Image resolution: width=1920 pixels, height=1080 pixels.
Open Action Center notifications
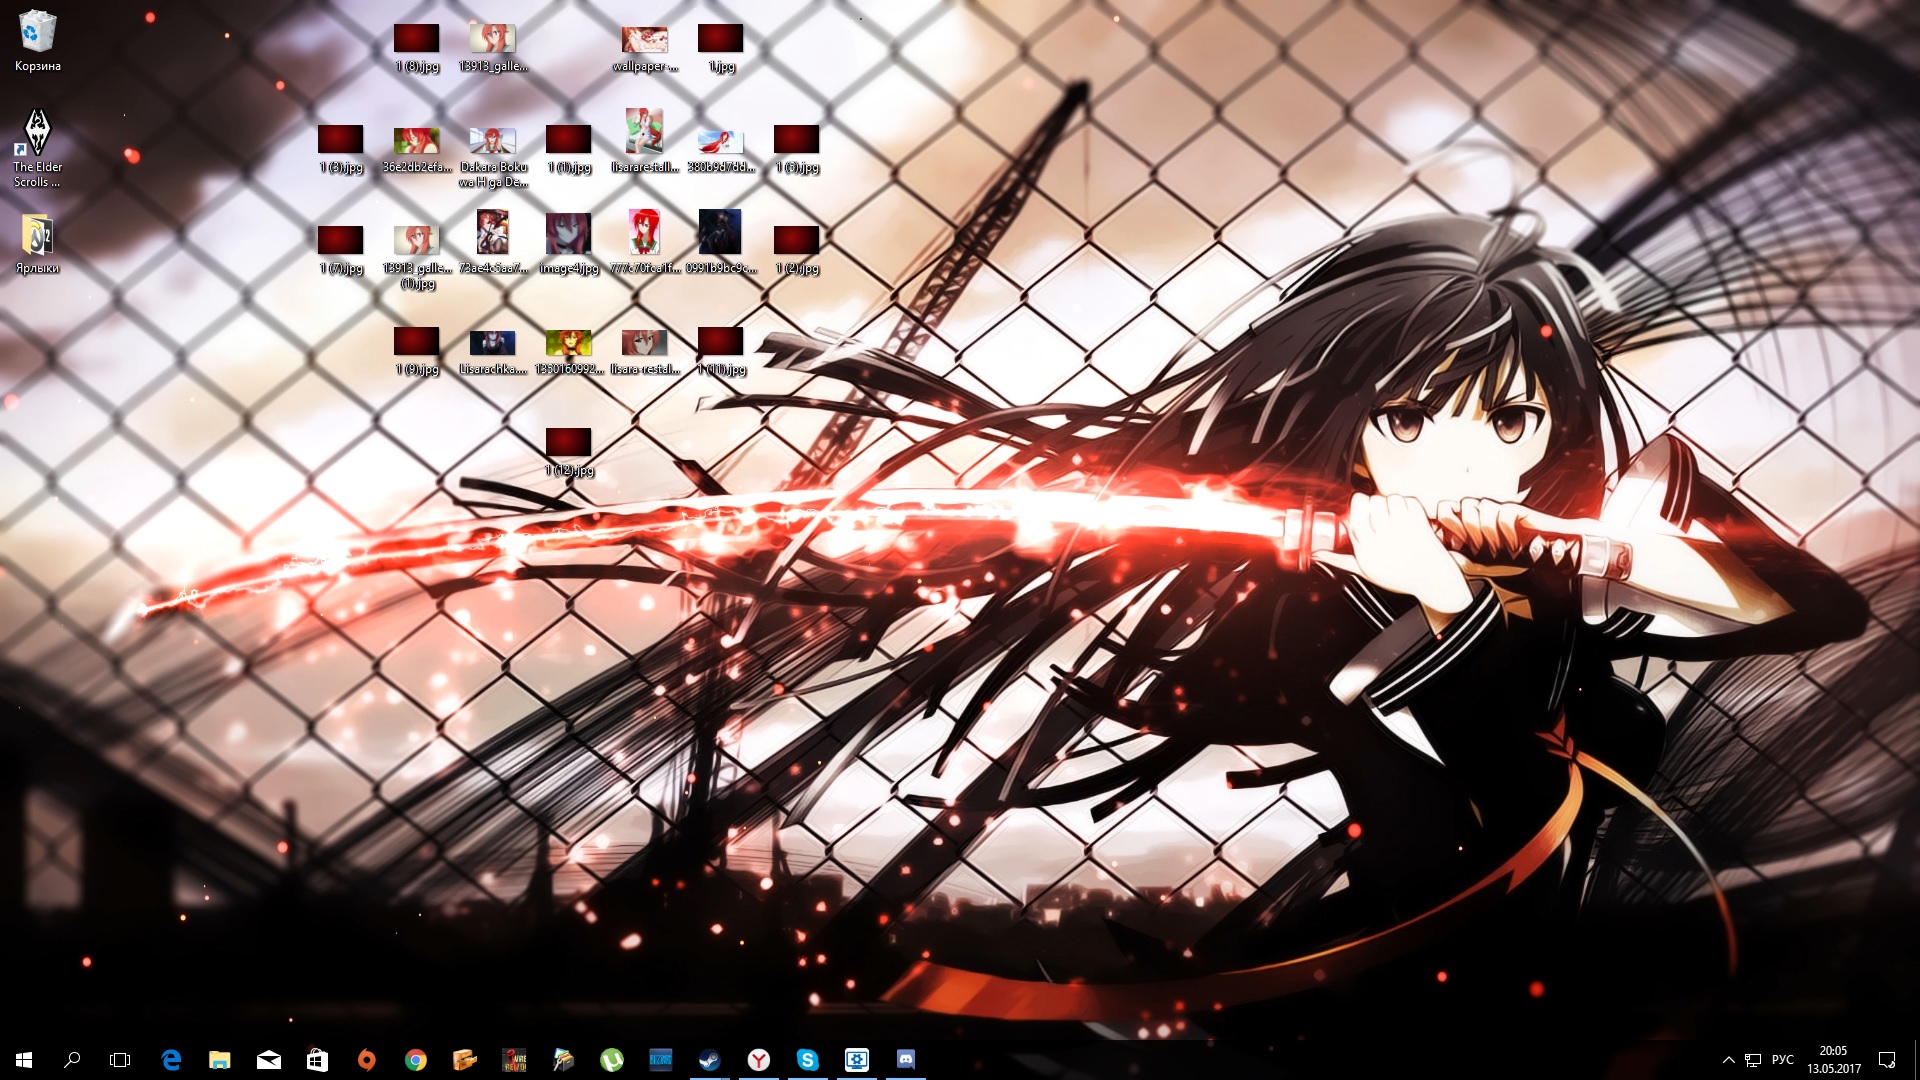tap(1888, 1060)
